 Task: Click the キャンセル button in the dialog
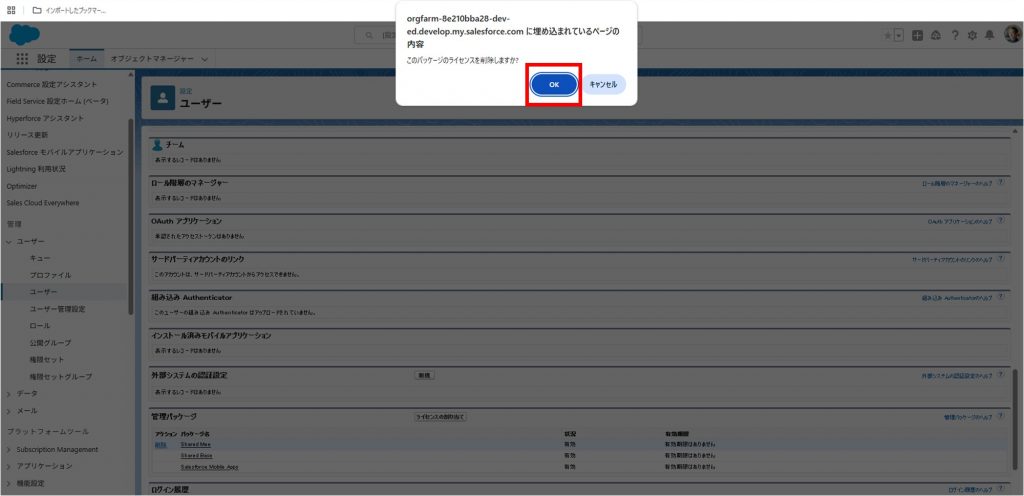(x=603, y=85)
